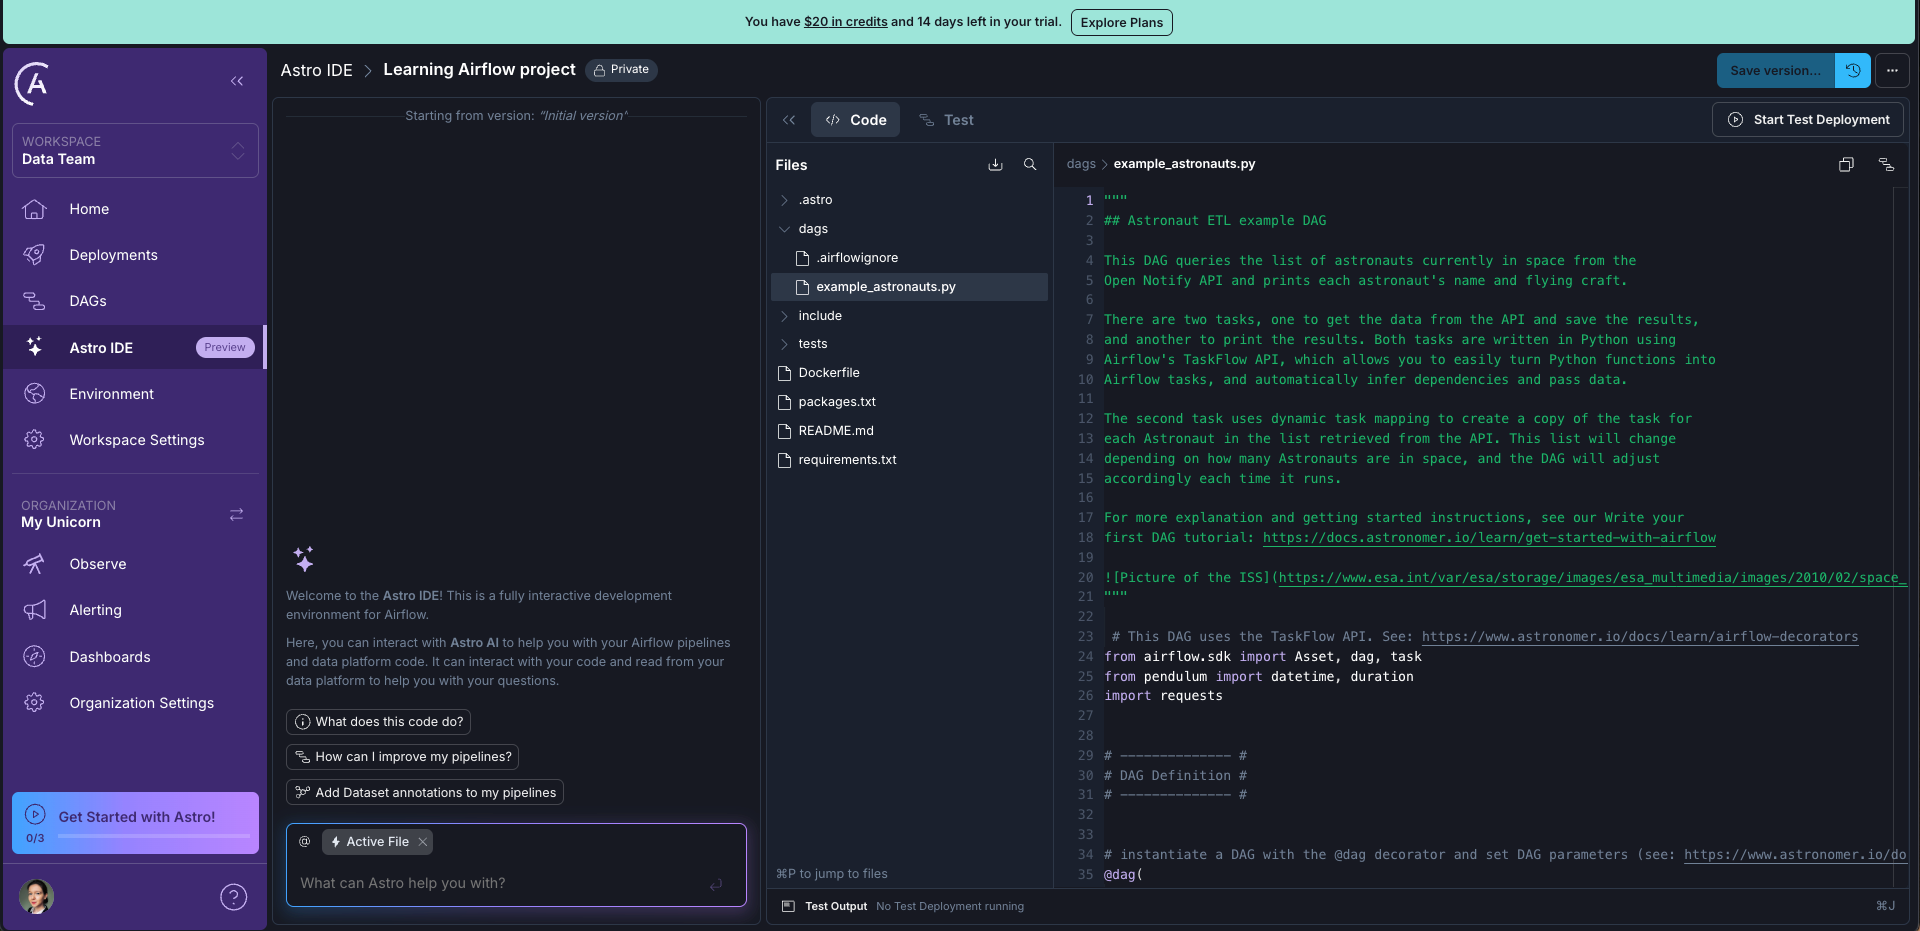Click the copy icon above the code editor
Screen dimensions: 1920x931
pyautogui.click(x=1846, y=164)
